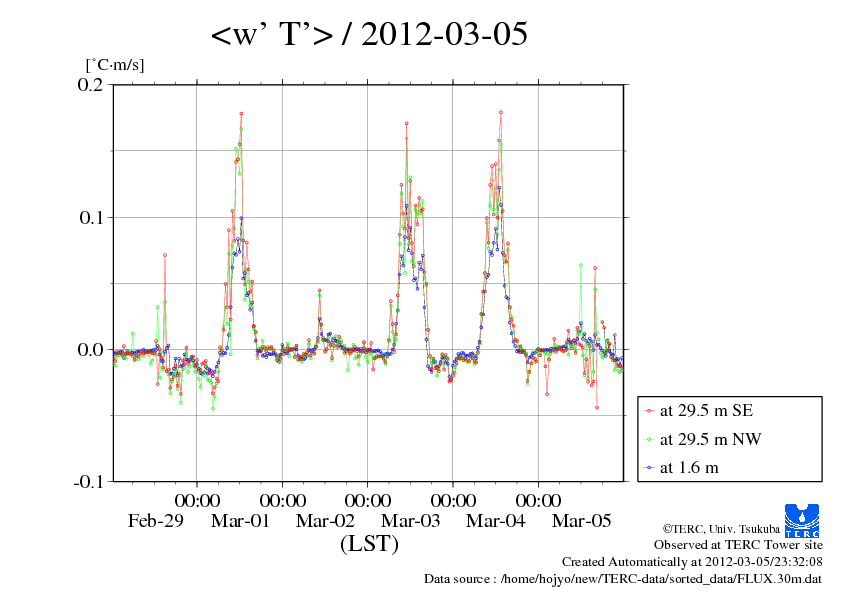Image resolution: width=842 pixels, height=595 pixels.
Task: Click the 'Created Automatically at' timestamp line
Action: click(x=692, y=562)
